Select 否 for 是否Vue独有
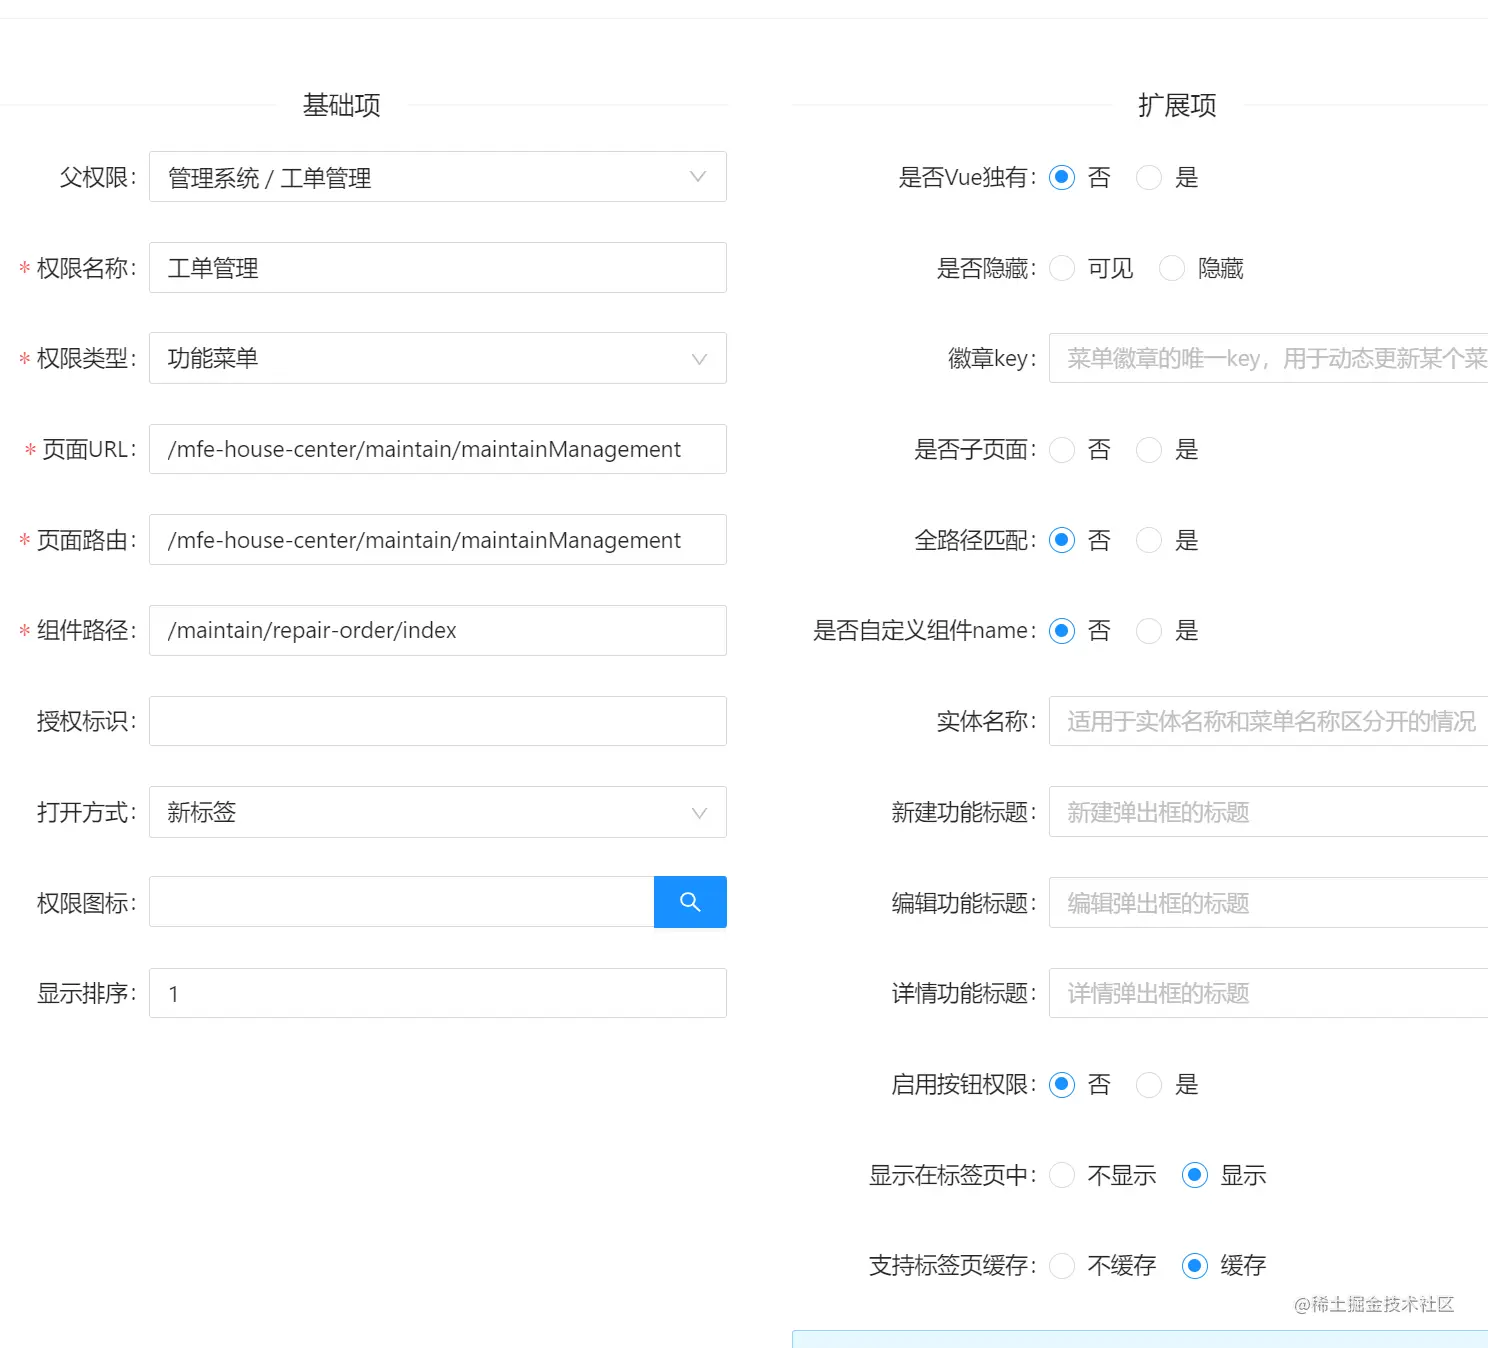1488x1348 pixels. tap(1062, 177)
